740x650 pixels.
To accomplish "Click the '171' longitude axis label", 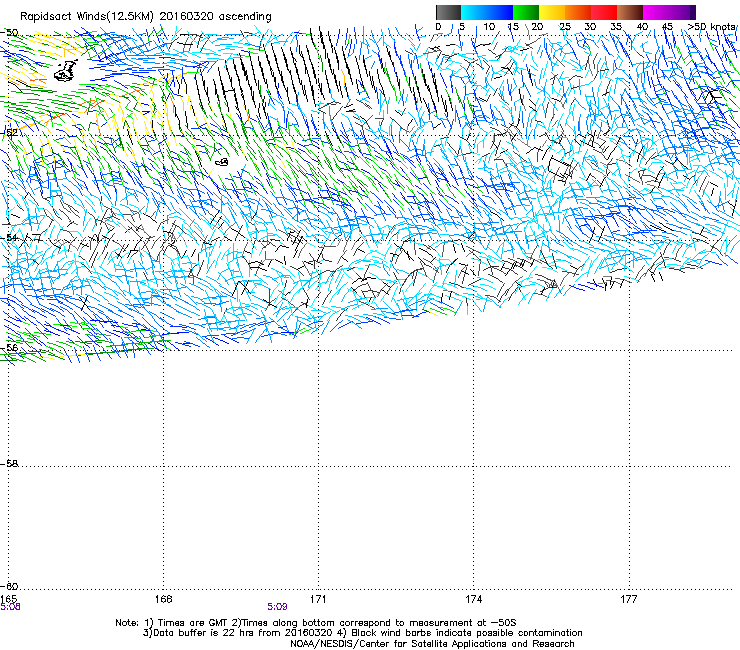I will click(318, 599).
